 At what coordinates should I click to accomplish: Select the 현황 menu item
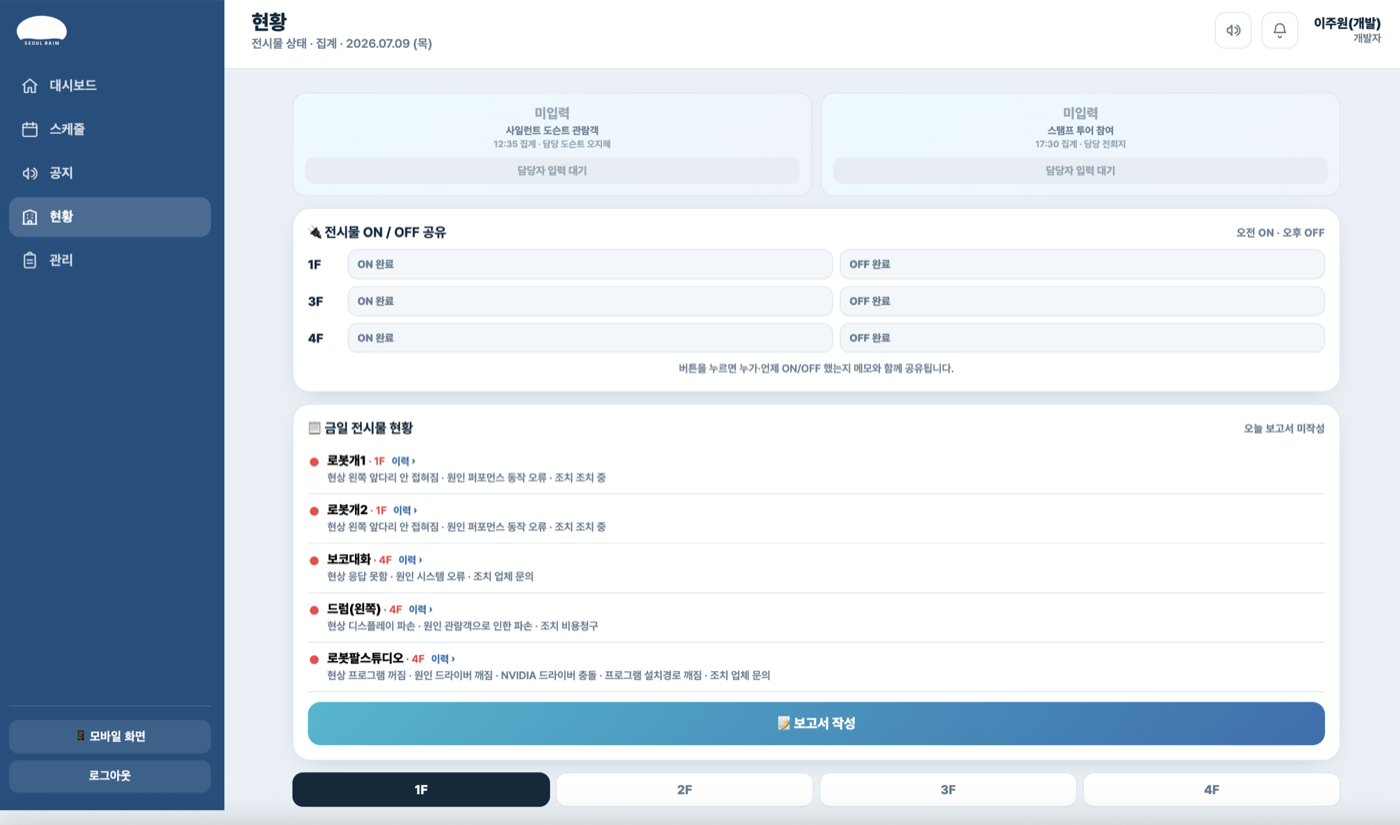tap(110, 217)
